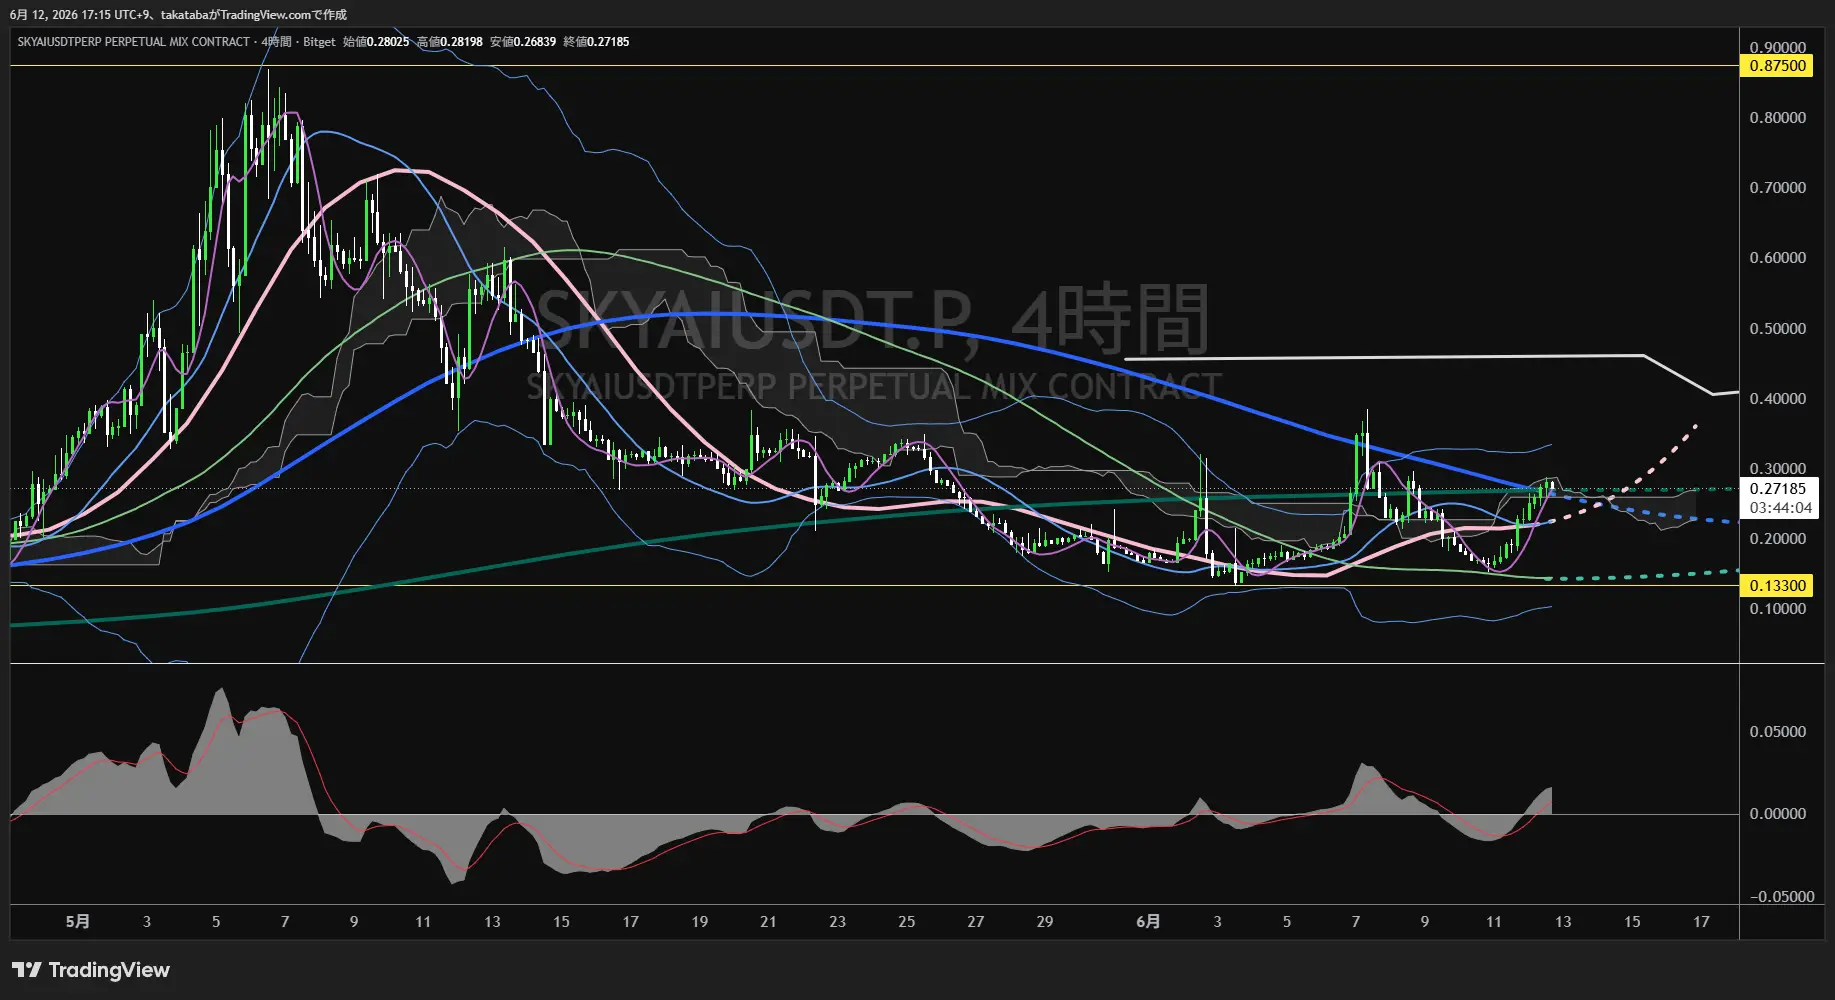1835x1000 pixels.
Task: Click the 安値0.26839 low value
Action: 523,42
